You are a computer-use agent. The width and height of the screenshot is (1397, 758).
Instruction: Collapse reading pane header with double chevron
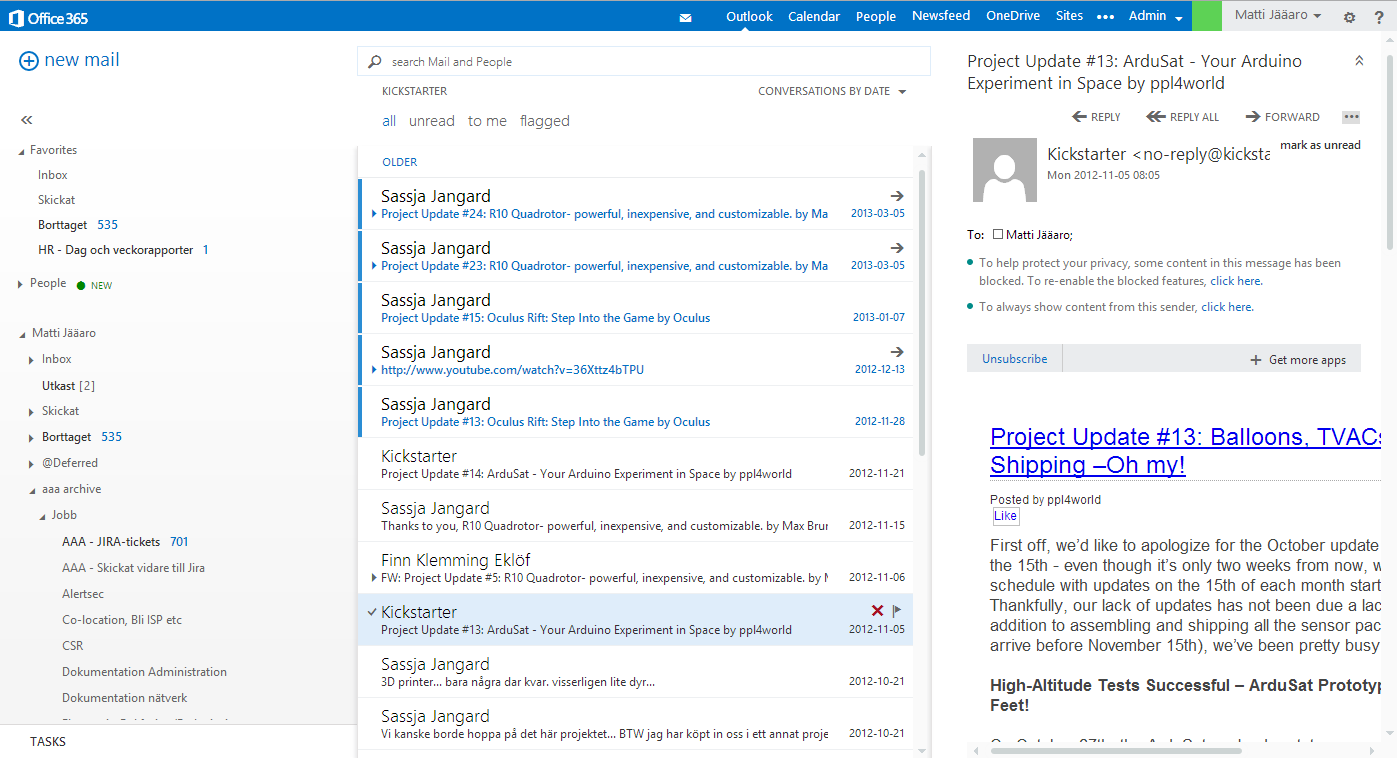[1359, 61]
